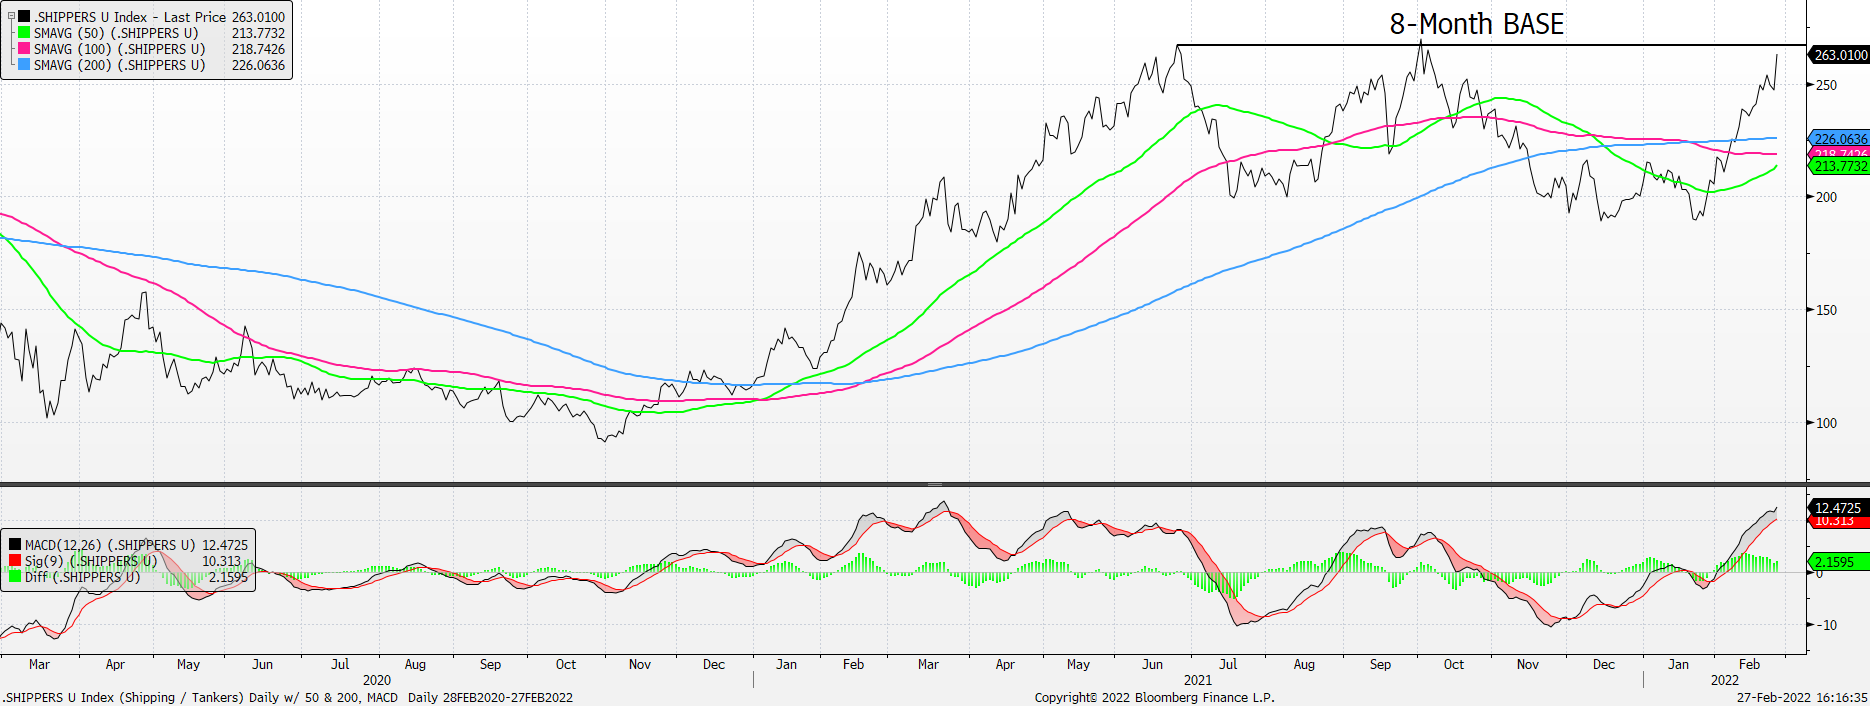
Task: Click the black 263.0100 price axis tag
Action: 1840,55
